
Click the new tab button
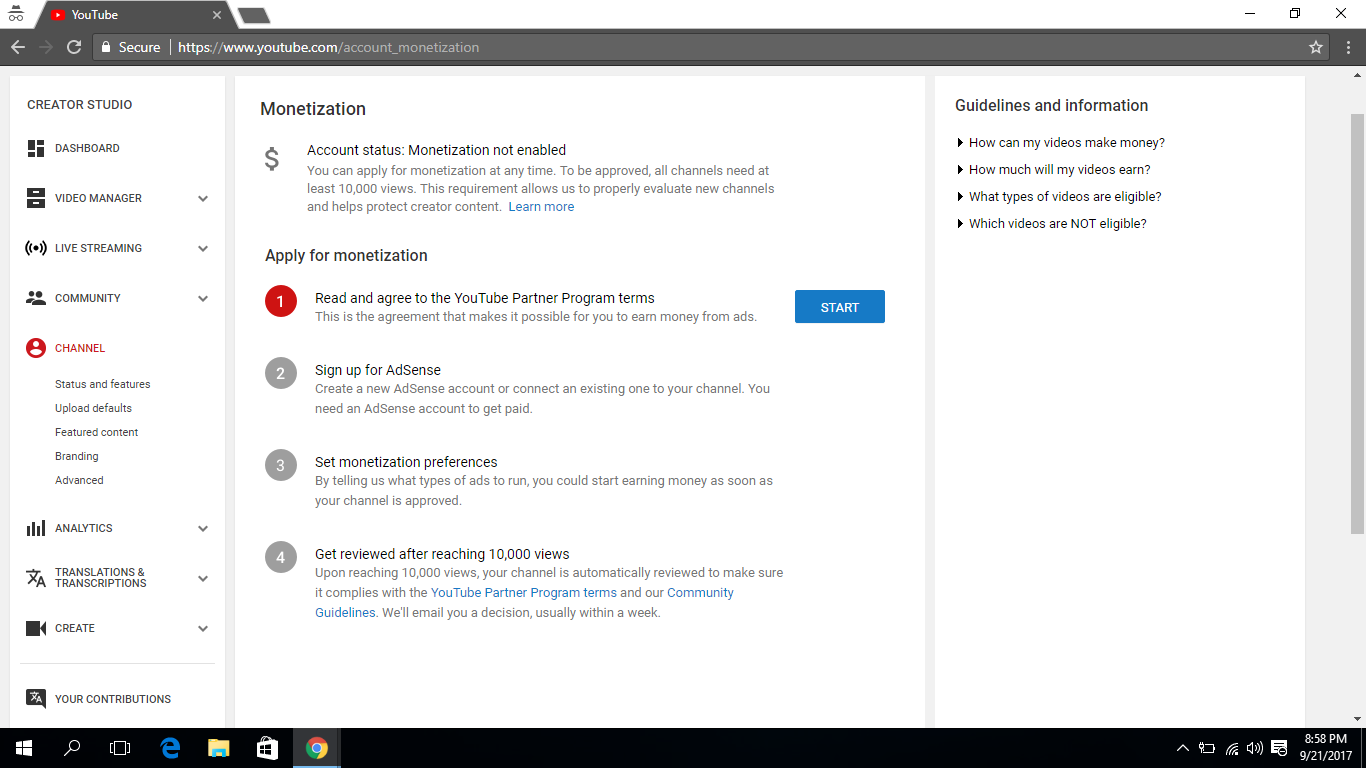point(254,15)
